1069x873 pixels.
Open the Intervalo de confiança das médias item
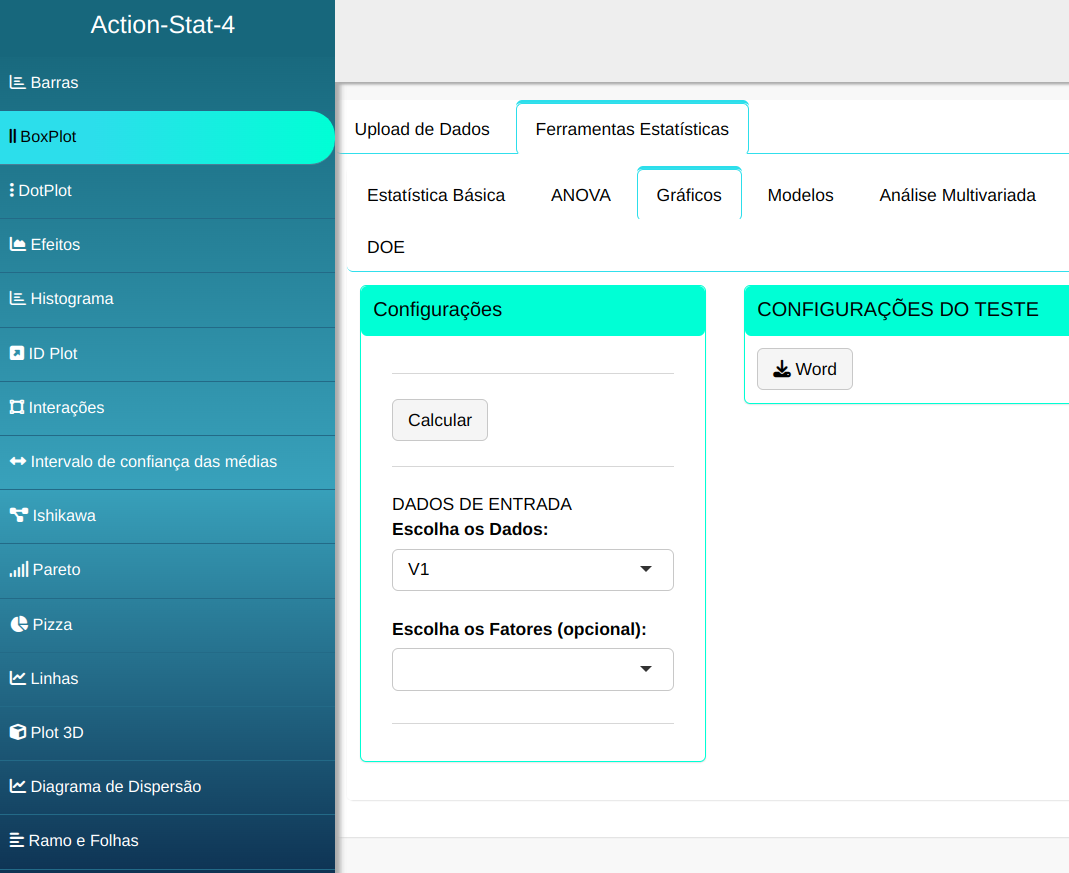[153, 462]
